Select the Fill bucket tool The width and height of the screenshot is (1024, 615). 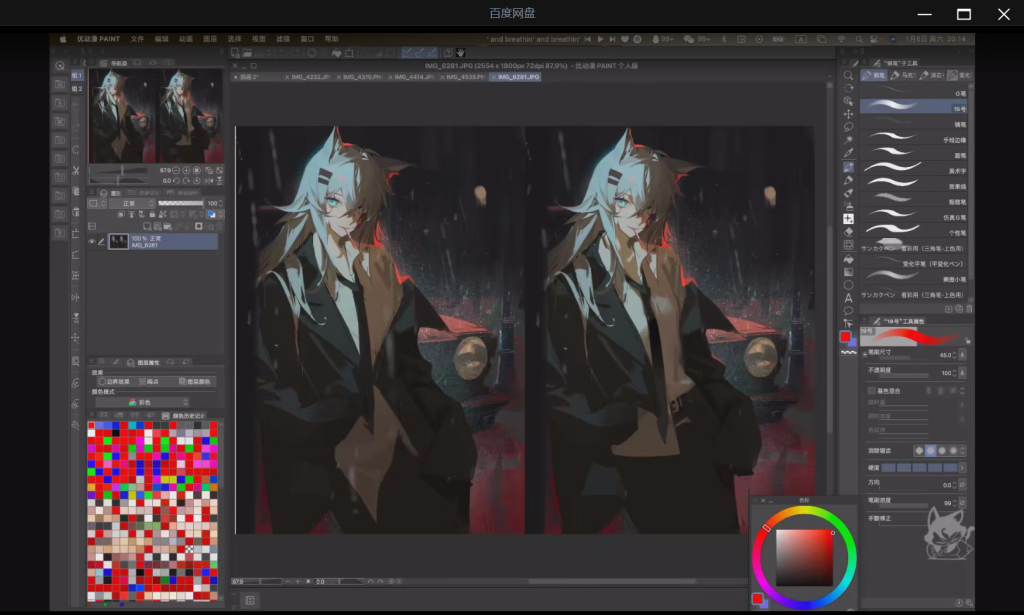coord(848,258)
